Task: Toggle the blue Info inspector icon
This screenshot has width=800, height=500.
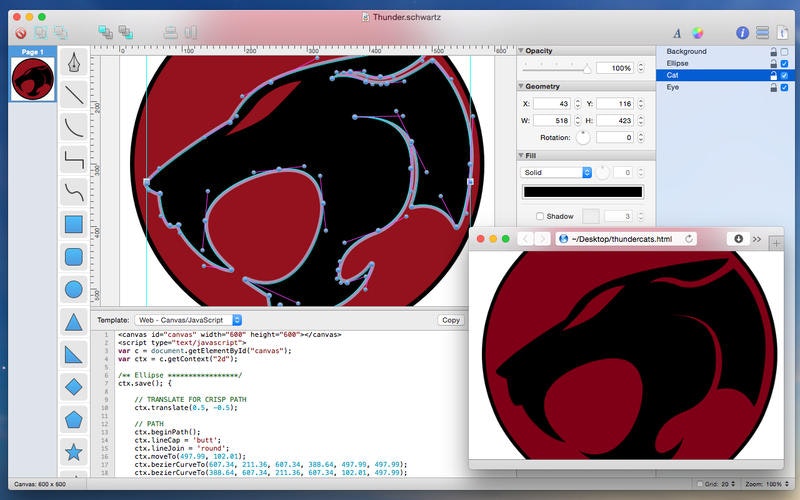Action: pos(742,33)
